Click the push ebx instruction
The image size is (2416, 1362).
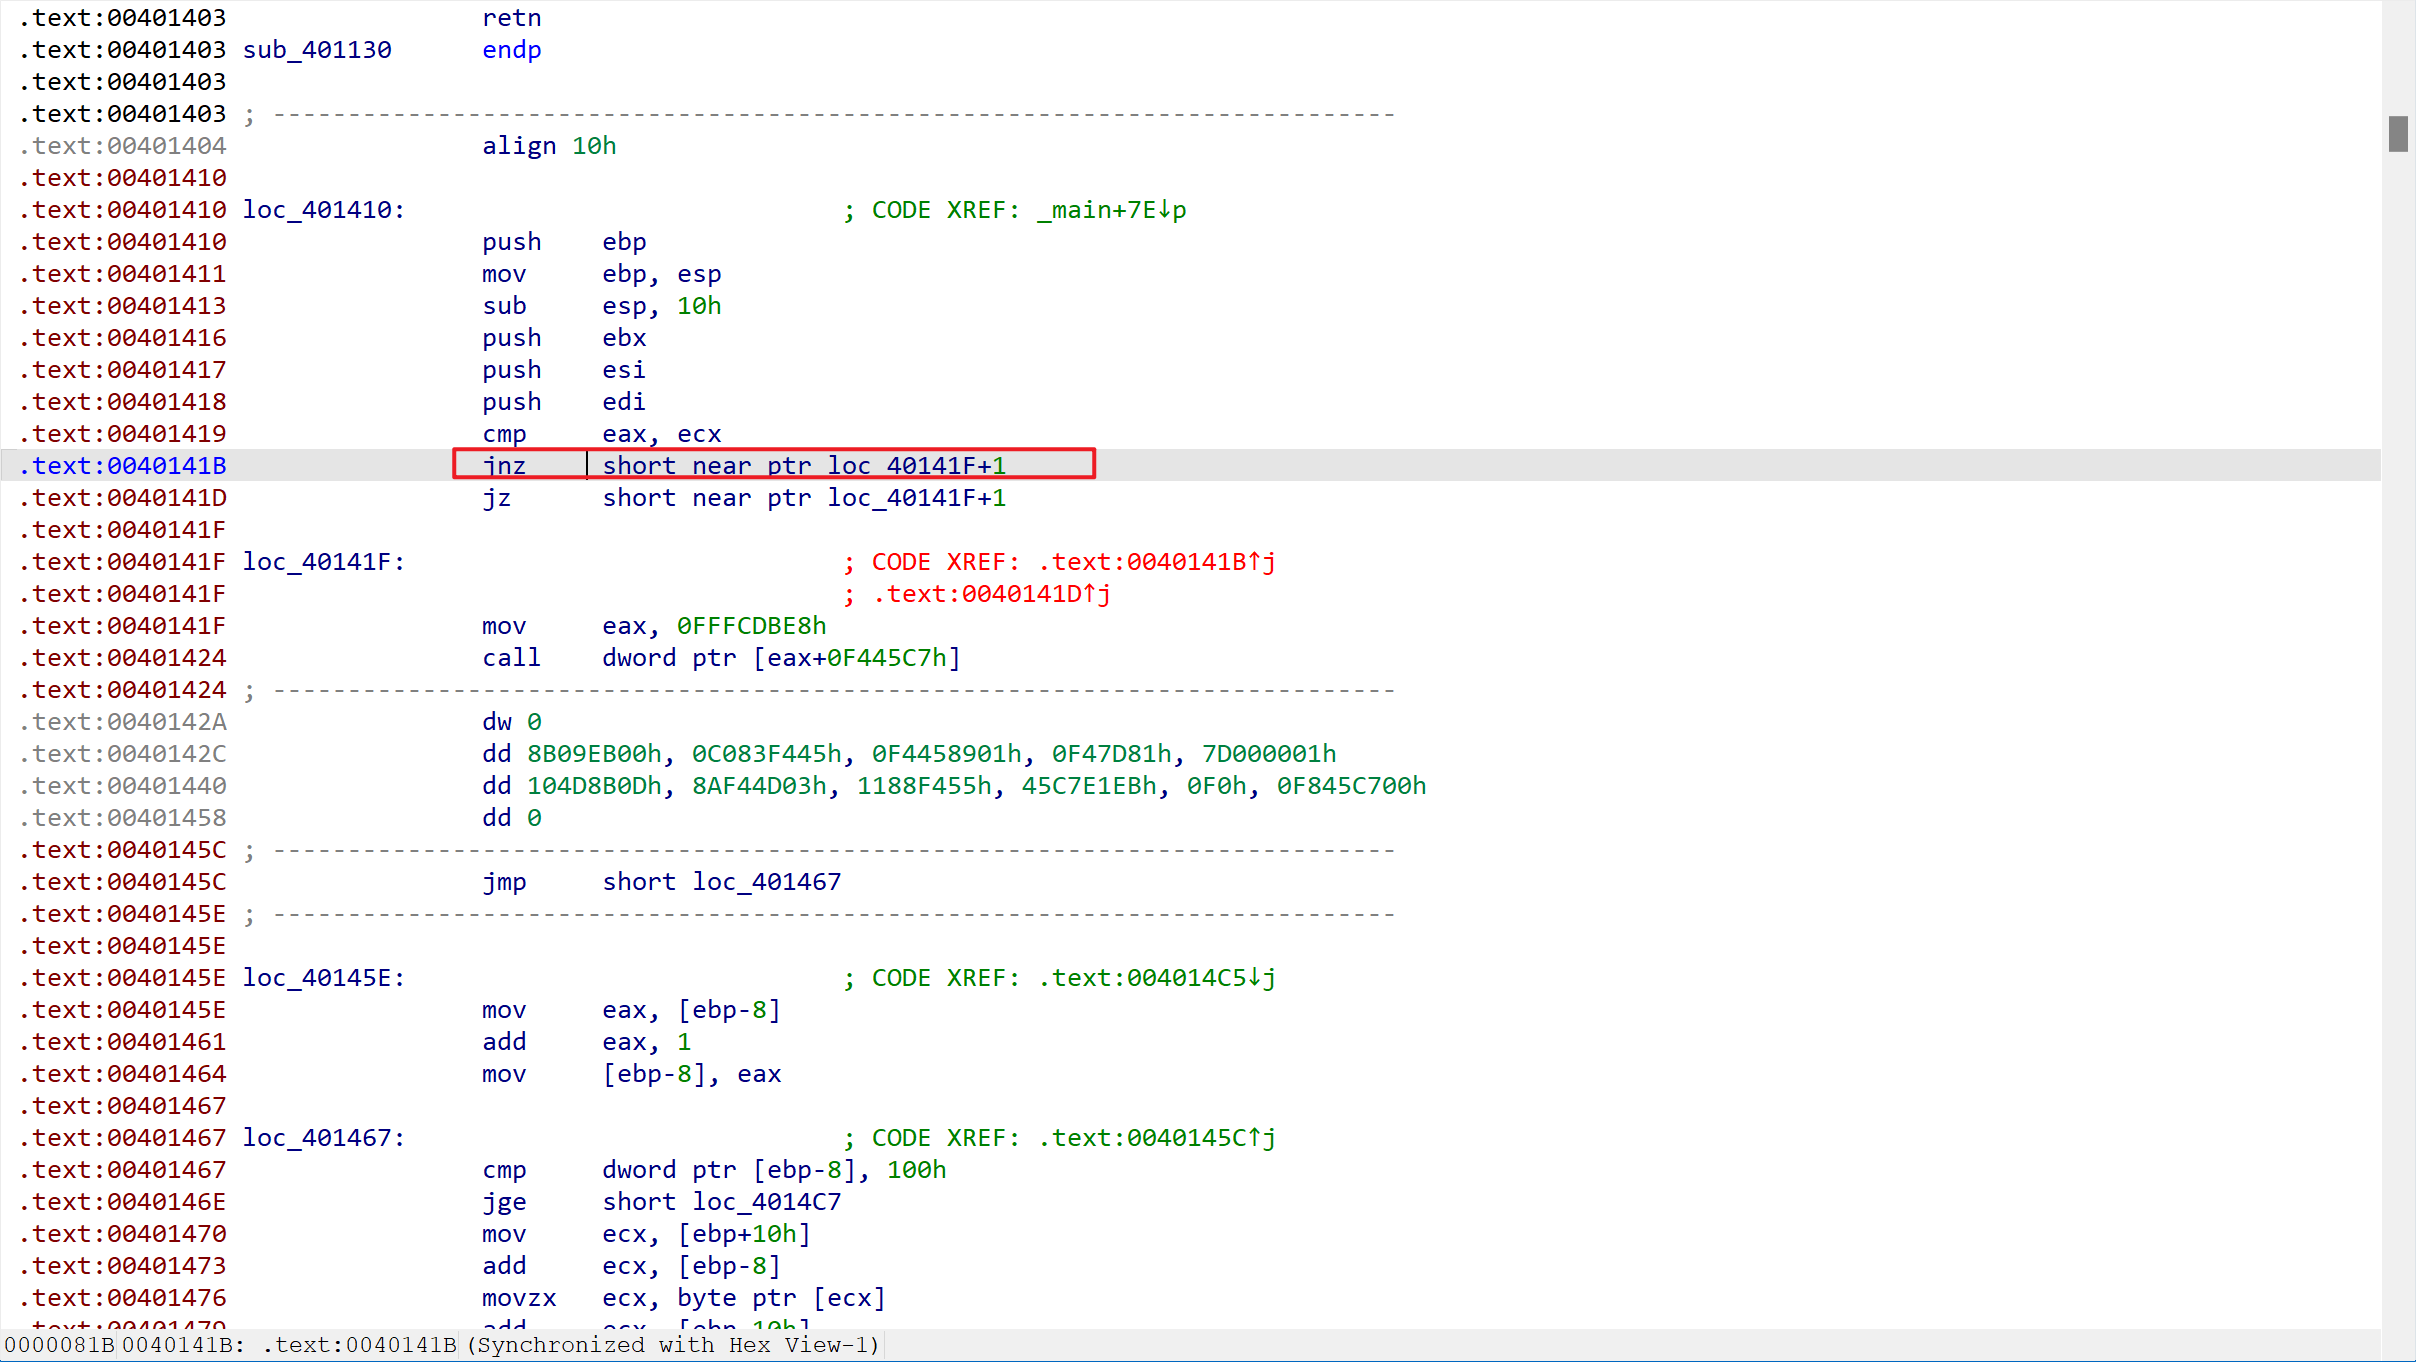564,338
